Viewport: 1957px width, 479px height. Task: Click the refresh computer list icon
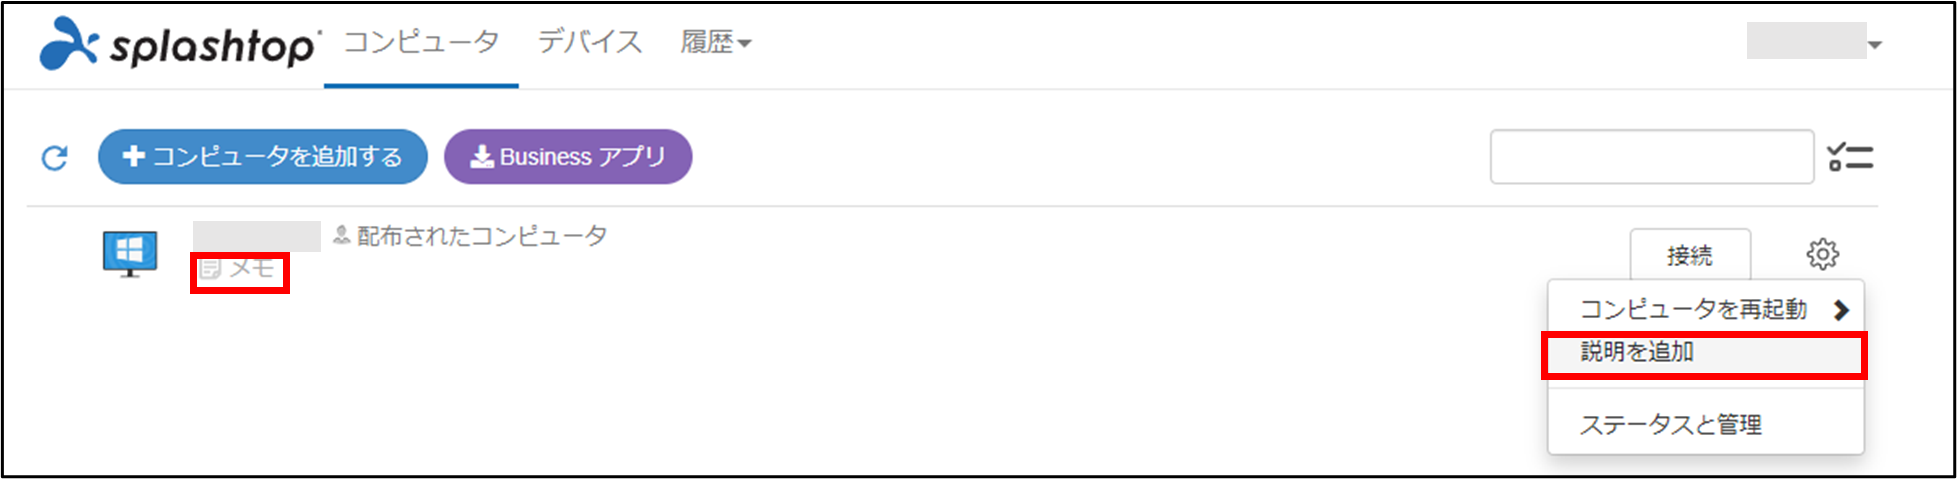pyautogui.click(x=54, y=157)
